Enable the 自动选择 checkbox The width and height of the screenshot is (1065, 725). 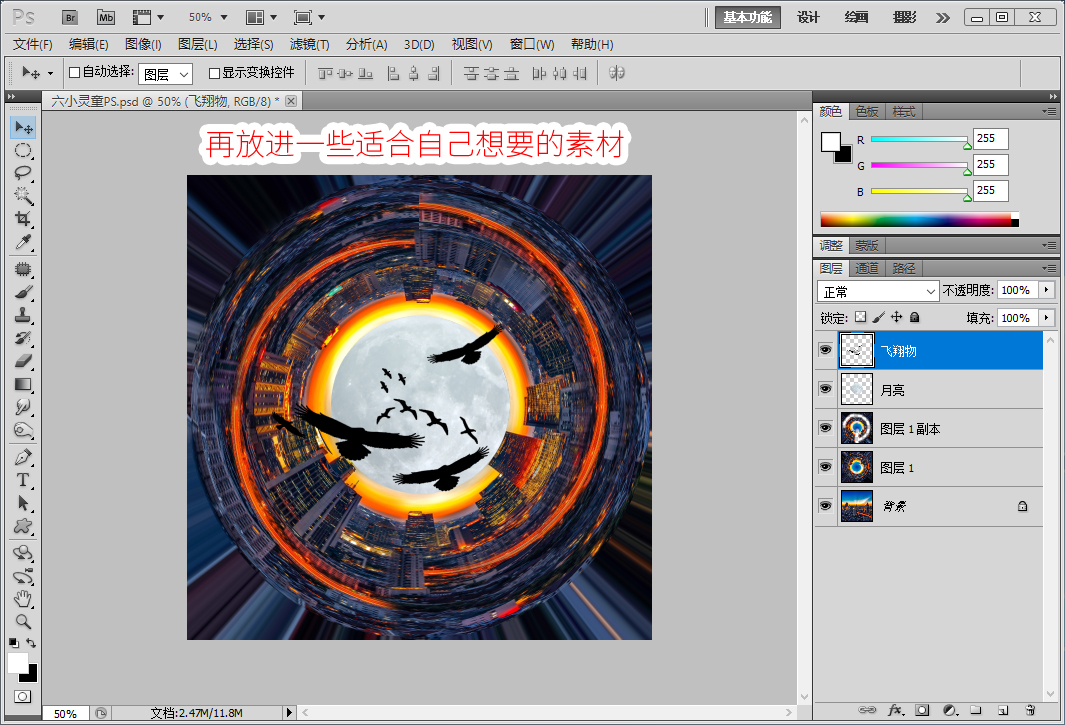coord(75,72)
